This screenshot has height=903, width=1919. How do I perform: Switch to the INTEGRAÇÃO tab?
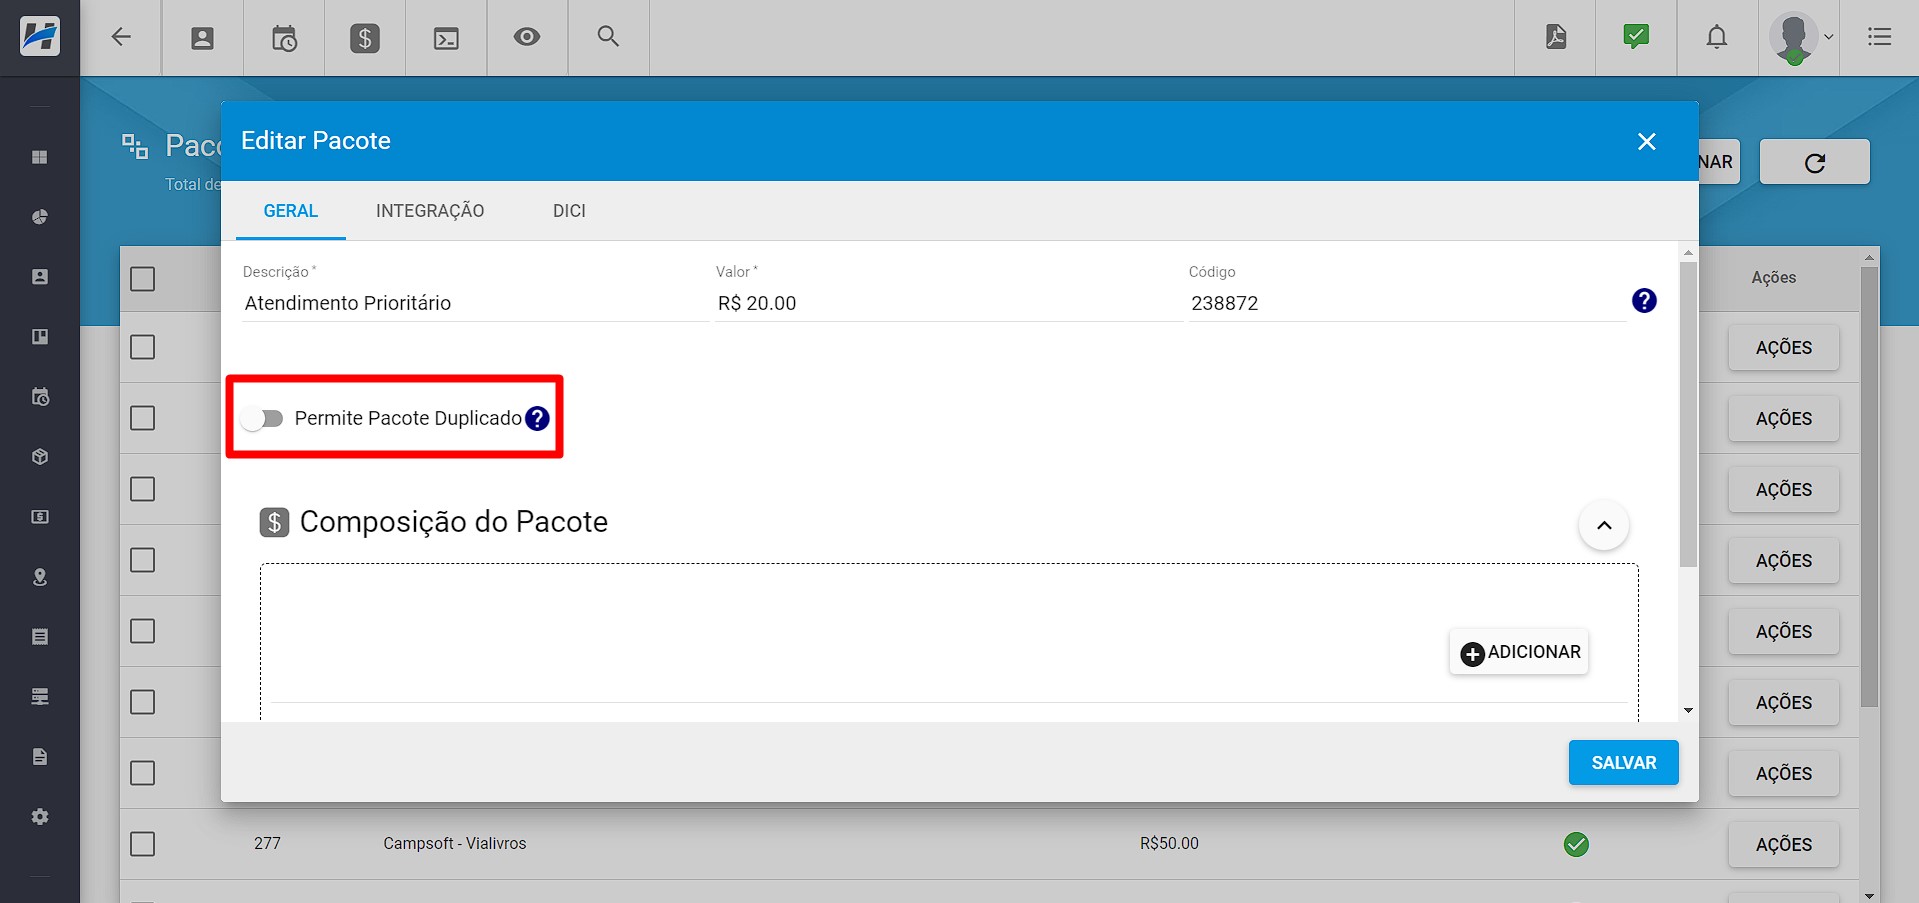tap(430, 211)
